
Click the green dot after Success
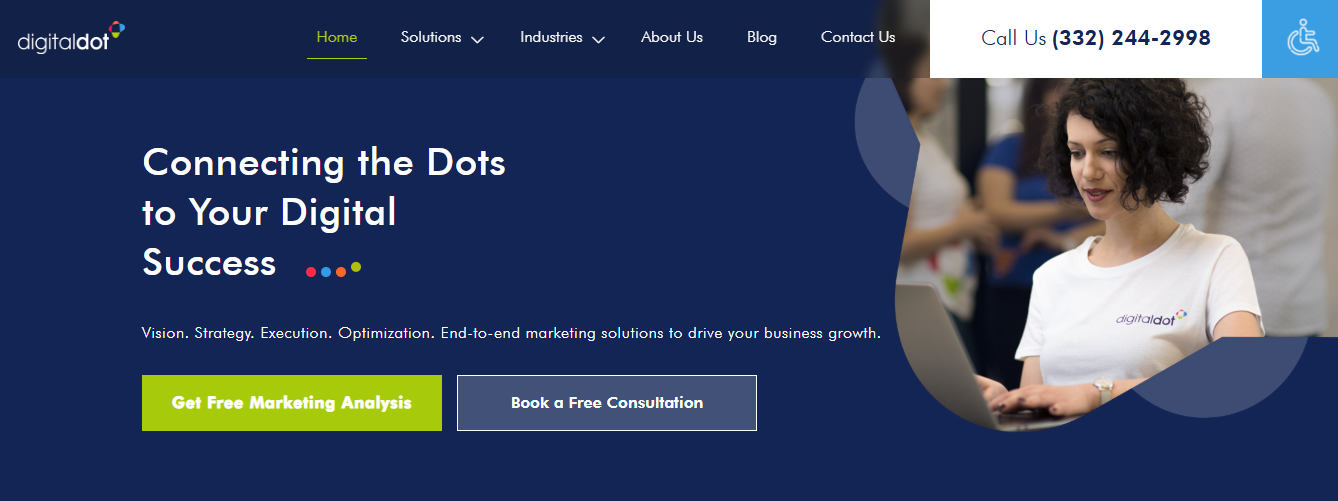tap(356, 268)
